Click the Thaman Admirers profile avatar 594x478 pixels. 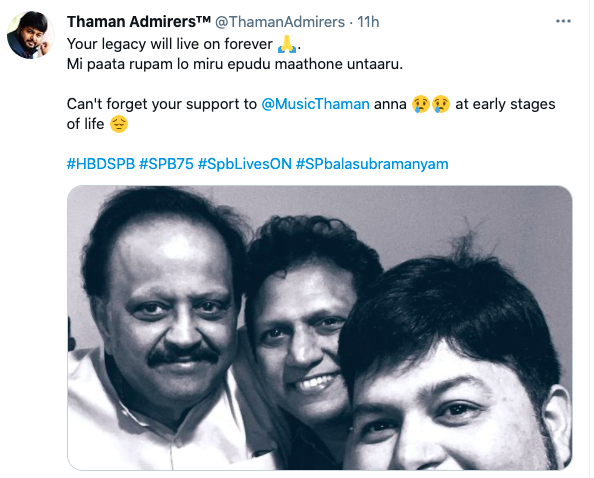pos(31,35)
